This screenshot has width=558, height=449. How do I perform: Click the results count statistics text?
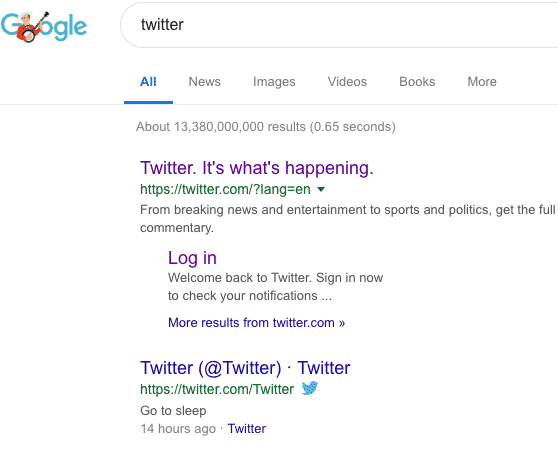266,127
